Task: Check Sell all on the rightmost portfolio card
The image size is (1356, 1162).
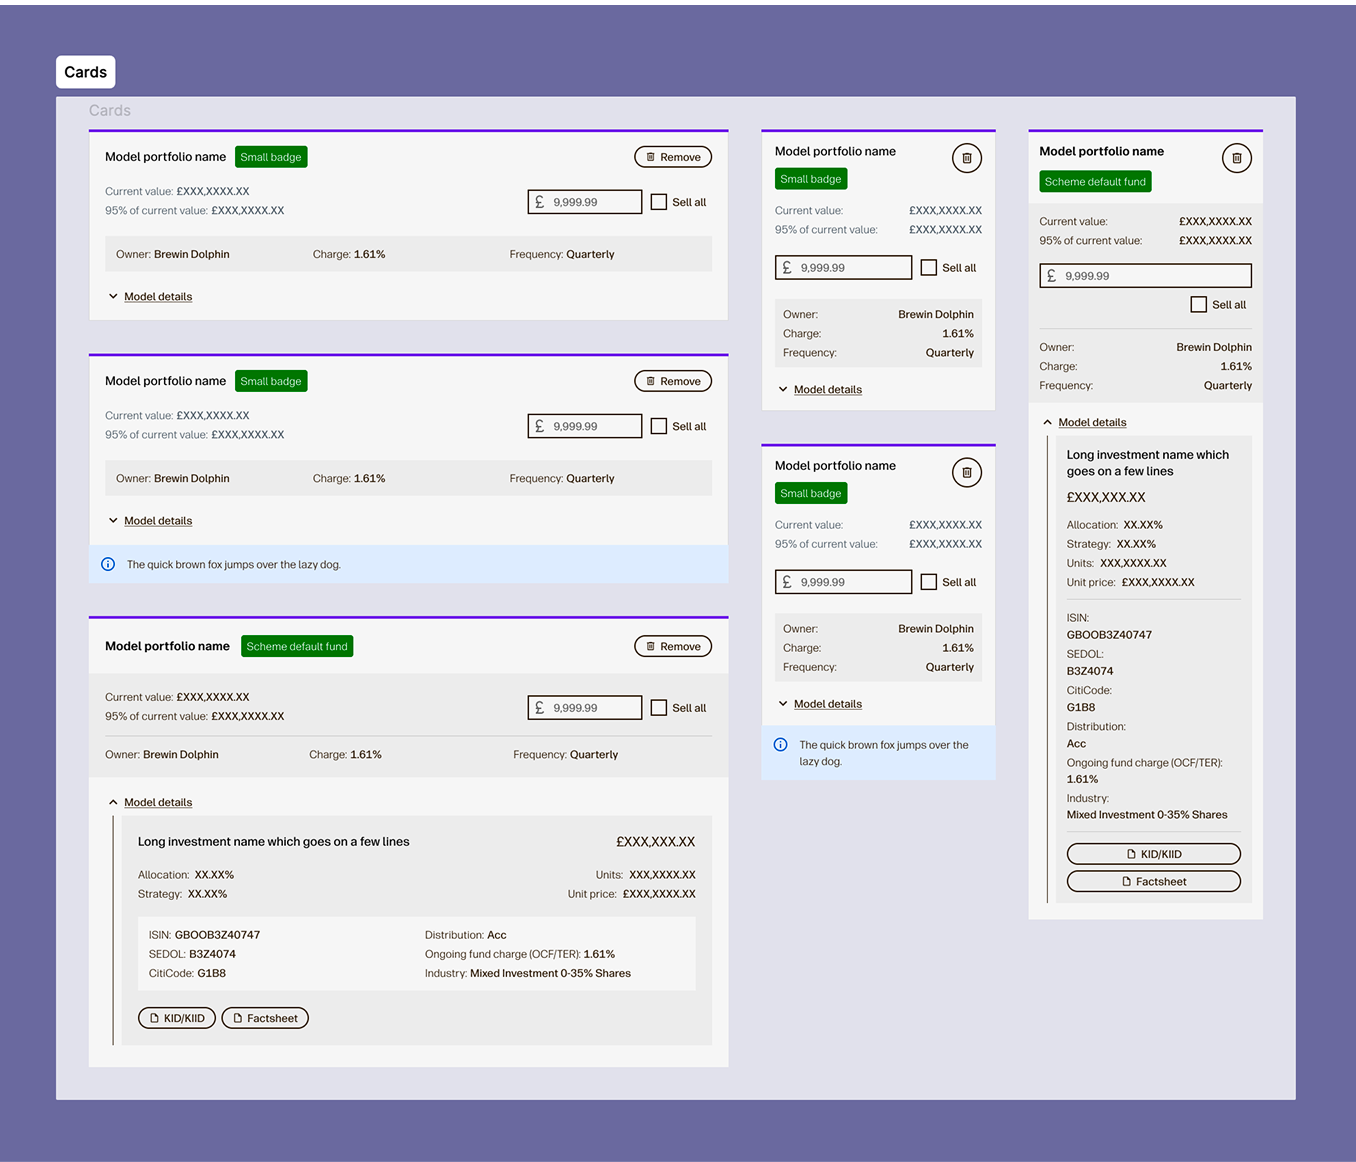Action: [x=1198, y=304]
